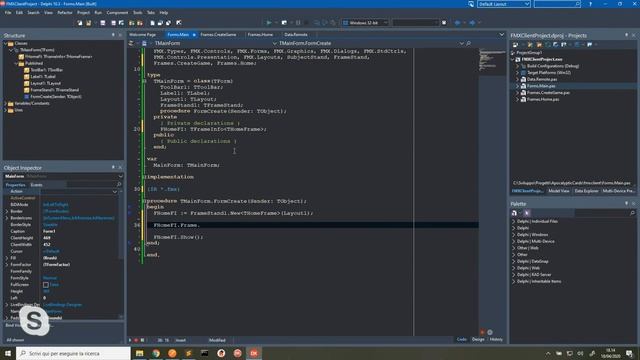This screenshot has height=360, width=640.
Task: Expand the Delphi | Windows category in the Palette
Action: click(x=513, y=235)
